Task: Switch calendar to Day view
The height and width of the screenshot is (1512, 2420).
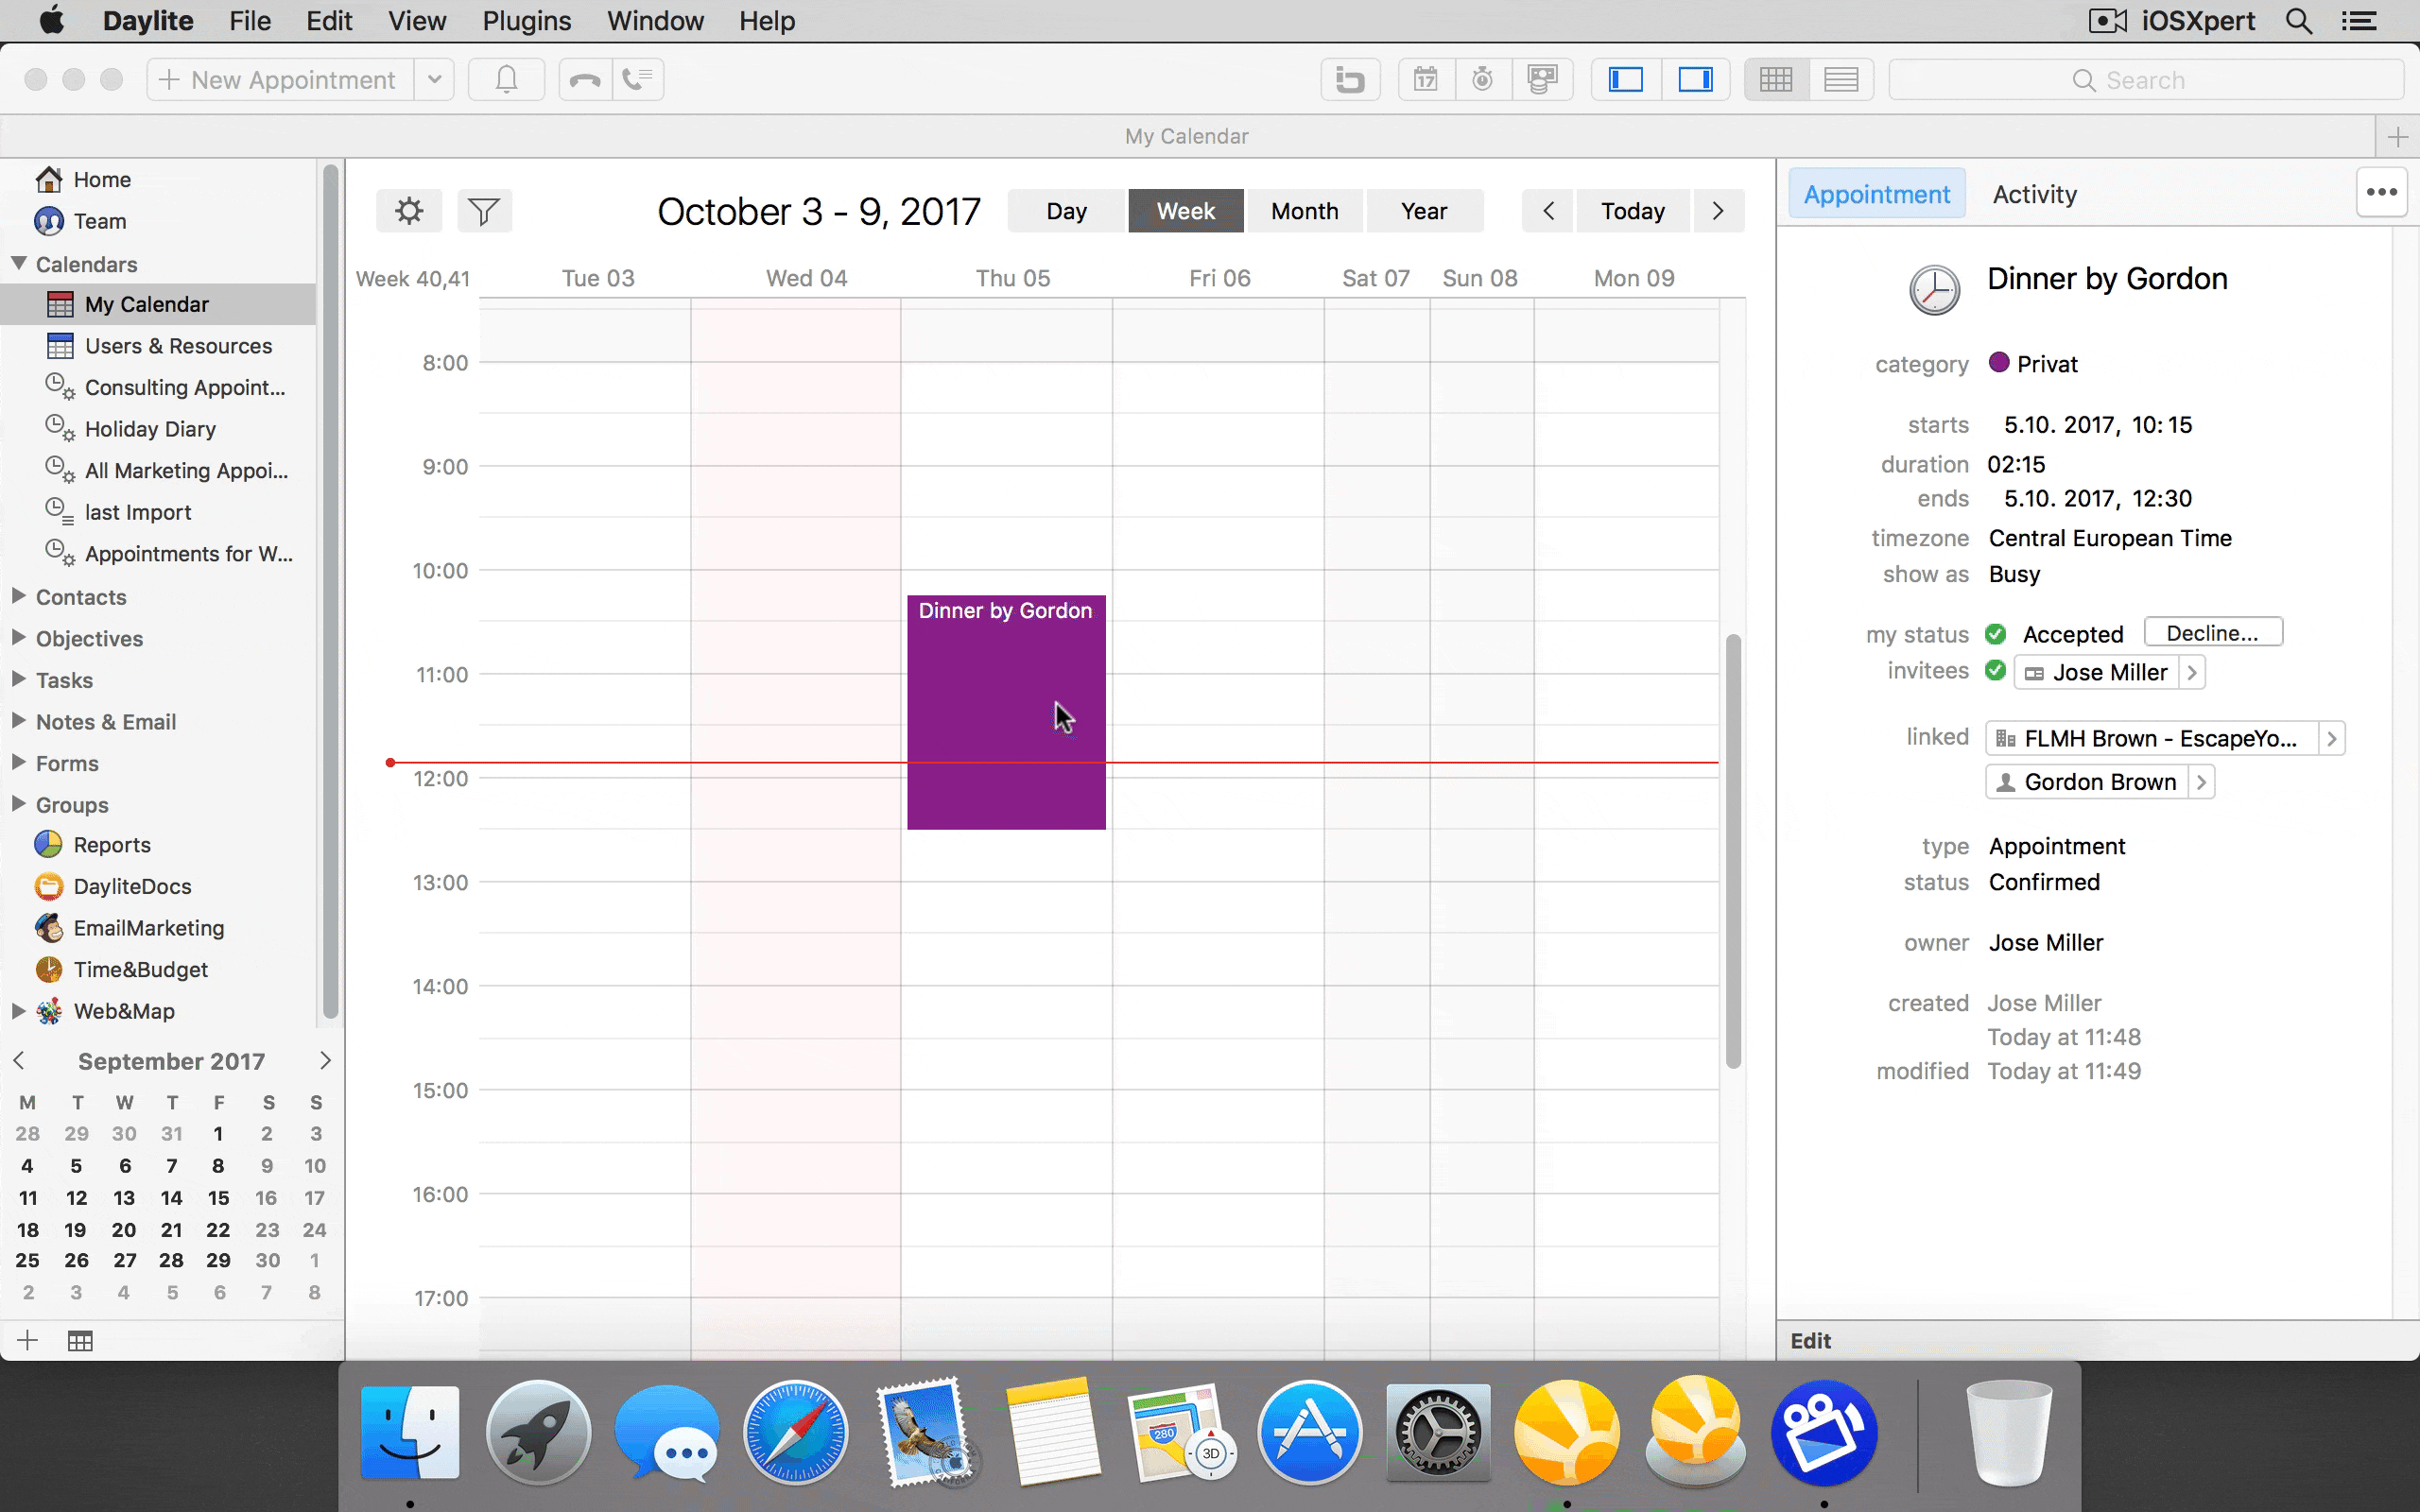Action: [x=1066, y=211]
